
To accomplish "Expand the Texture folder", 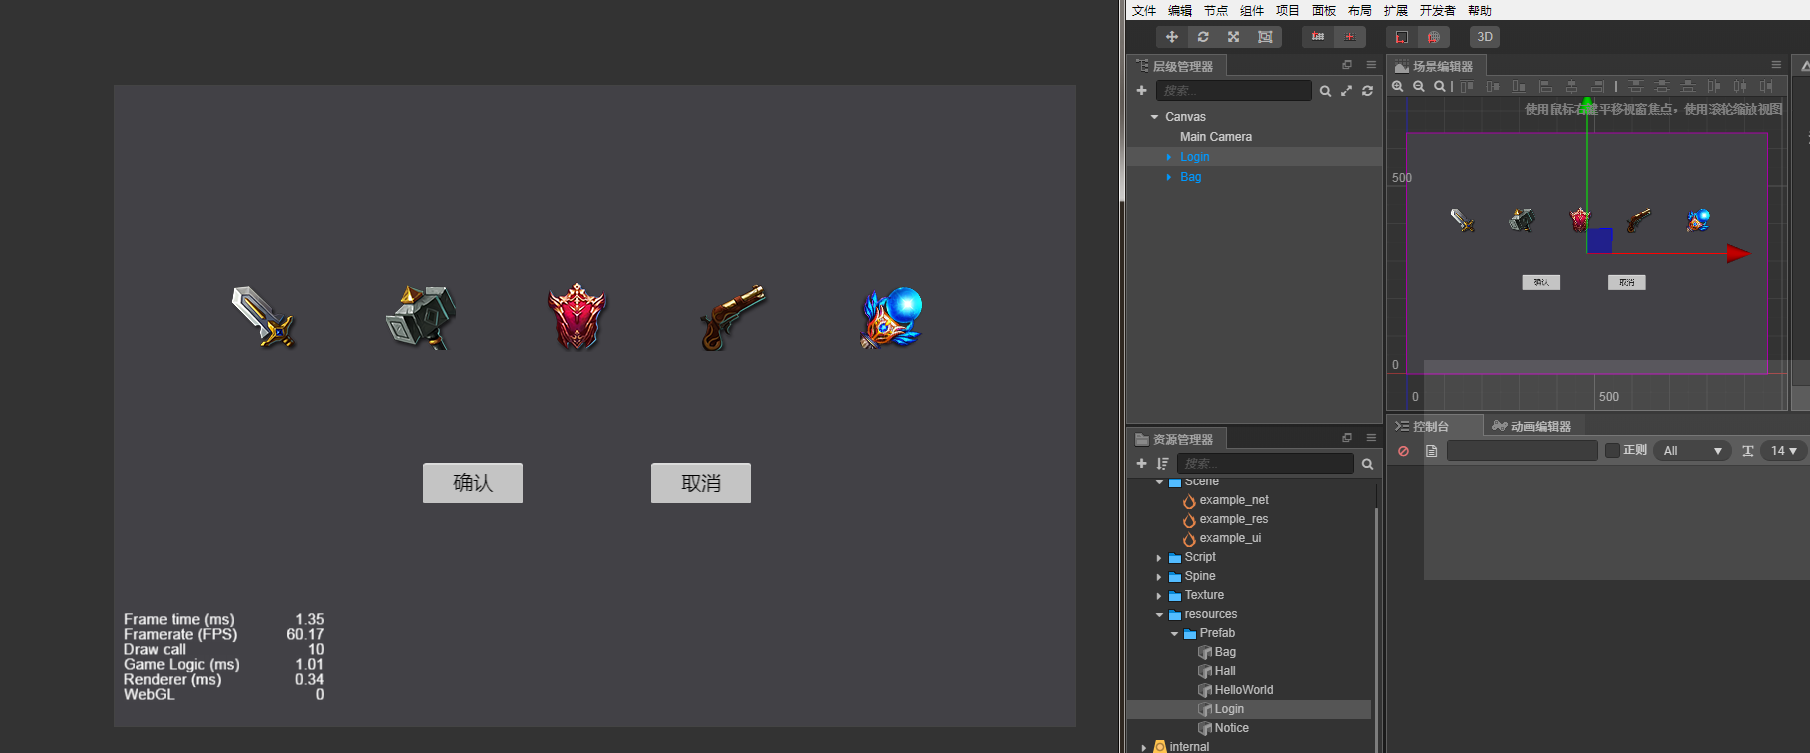I will tap(1159, 596).
